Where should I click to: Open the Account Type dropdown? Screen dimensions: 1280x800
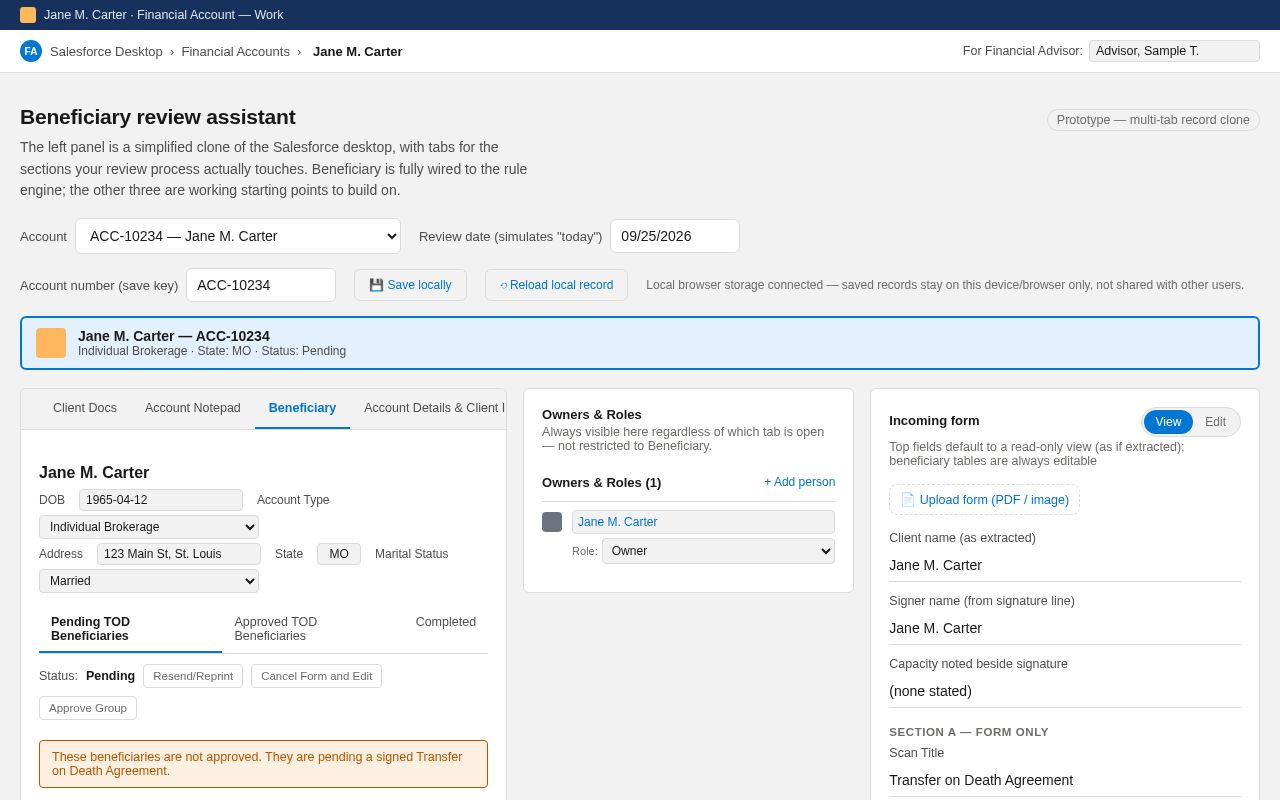click(x=149, y=527)
